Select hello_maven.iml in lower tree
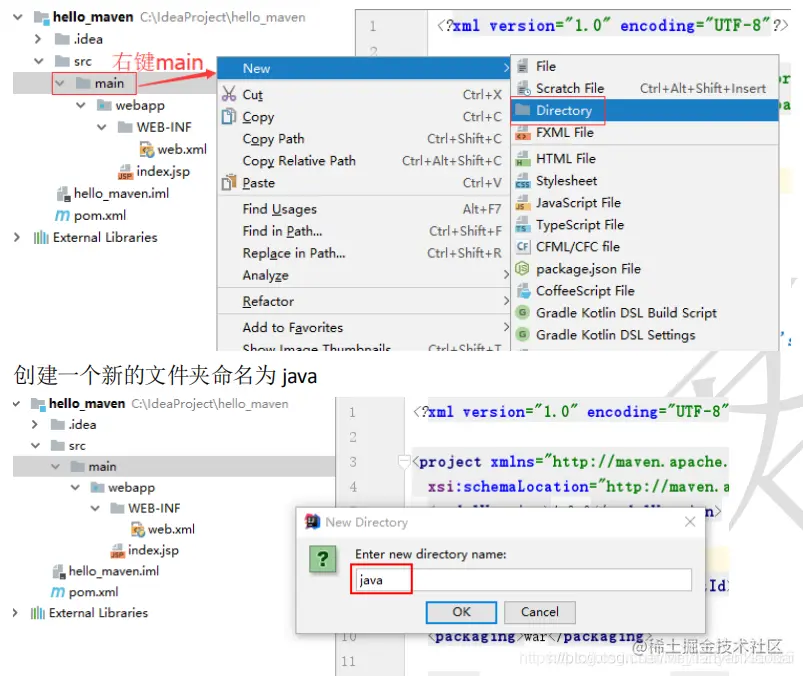Screen dimensions: 803x676 pos(114,571)
